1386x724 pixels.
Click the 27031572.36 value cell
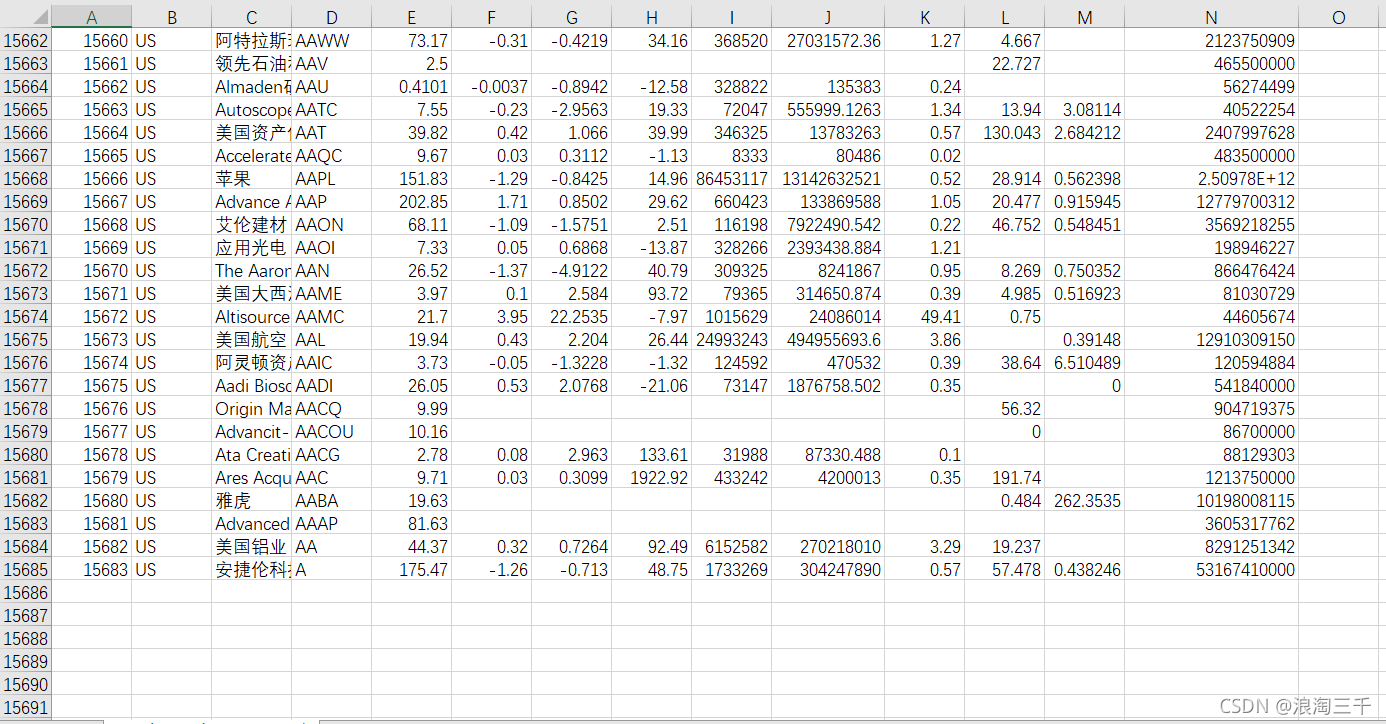[828, 41]
